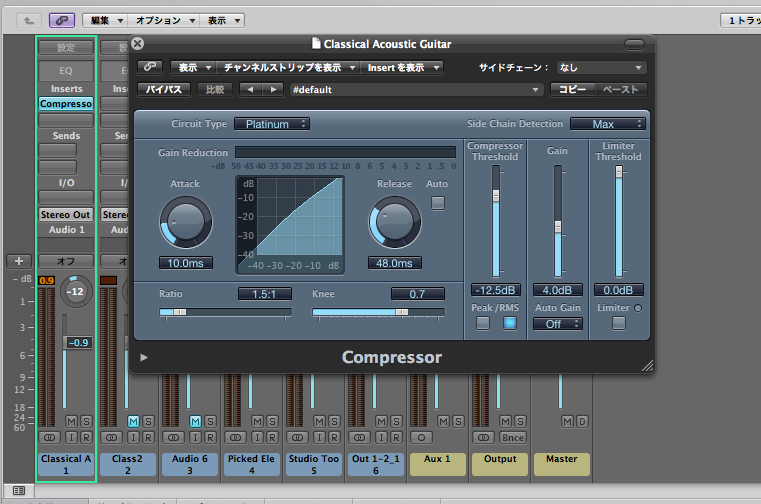Viewport: 761px width, 504px height.
Task: Click the peak level display 0.9
Action: 47,281
